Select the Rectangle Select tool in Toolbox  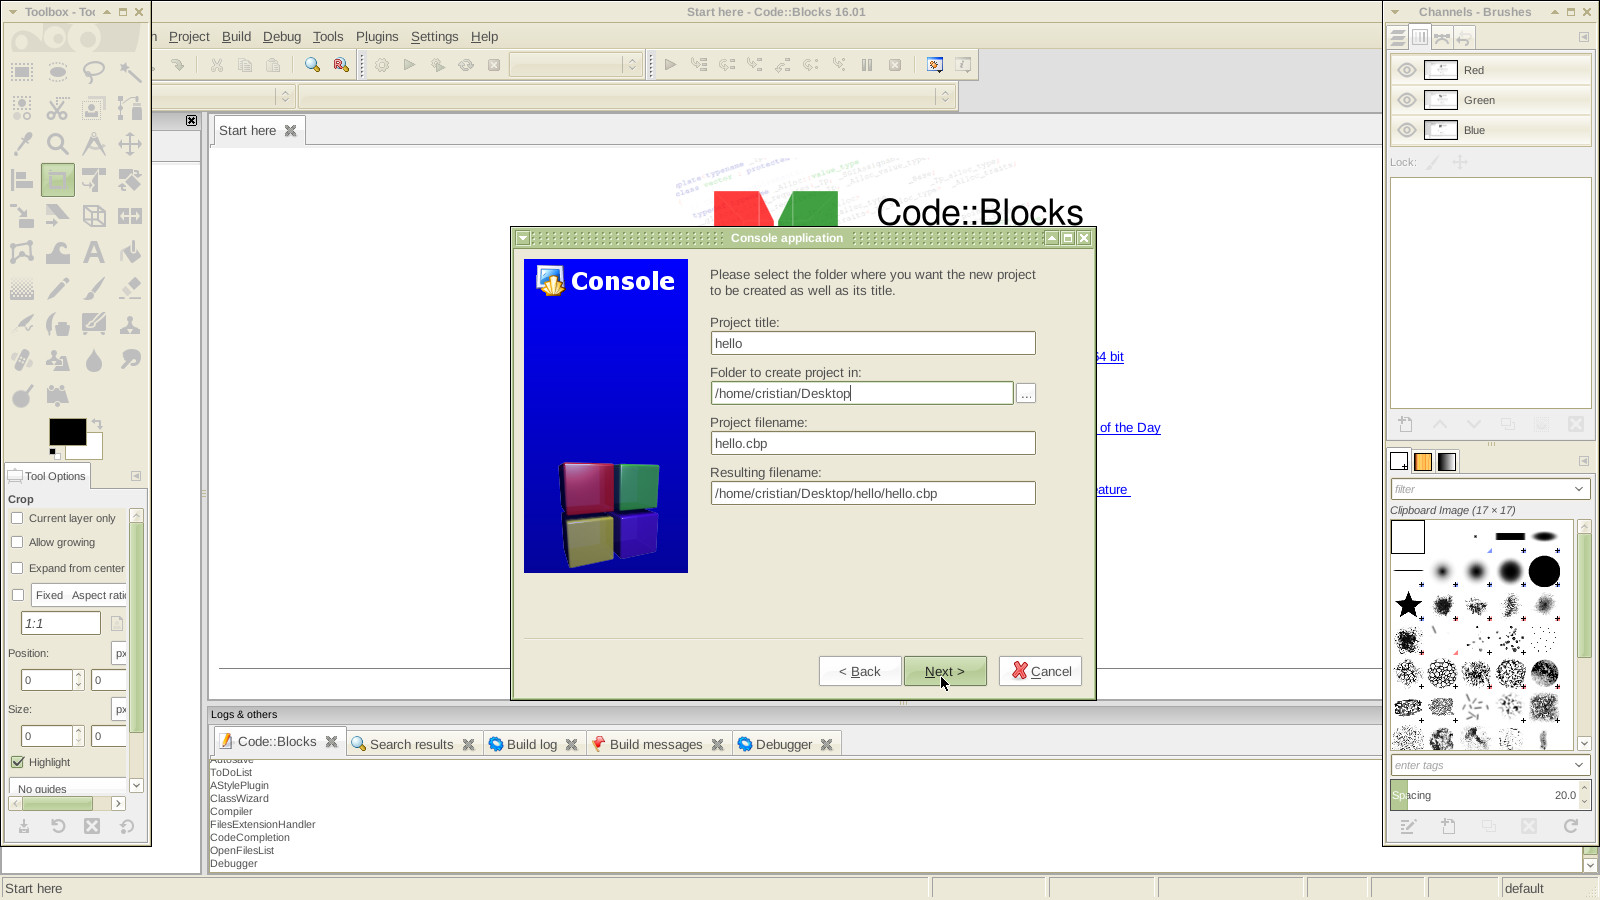click(x=22, y=72)
